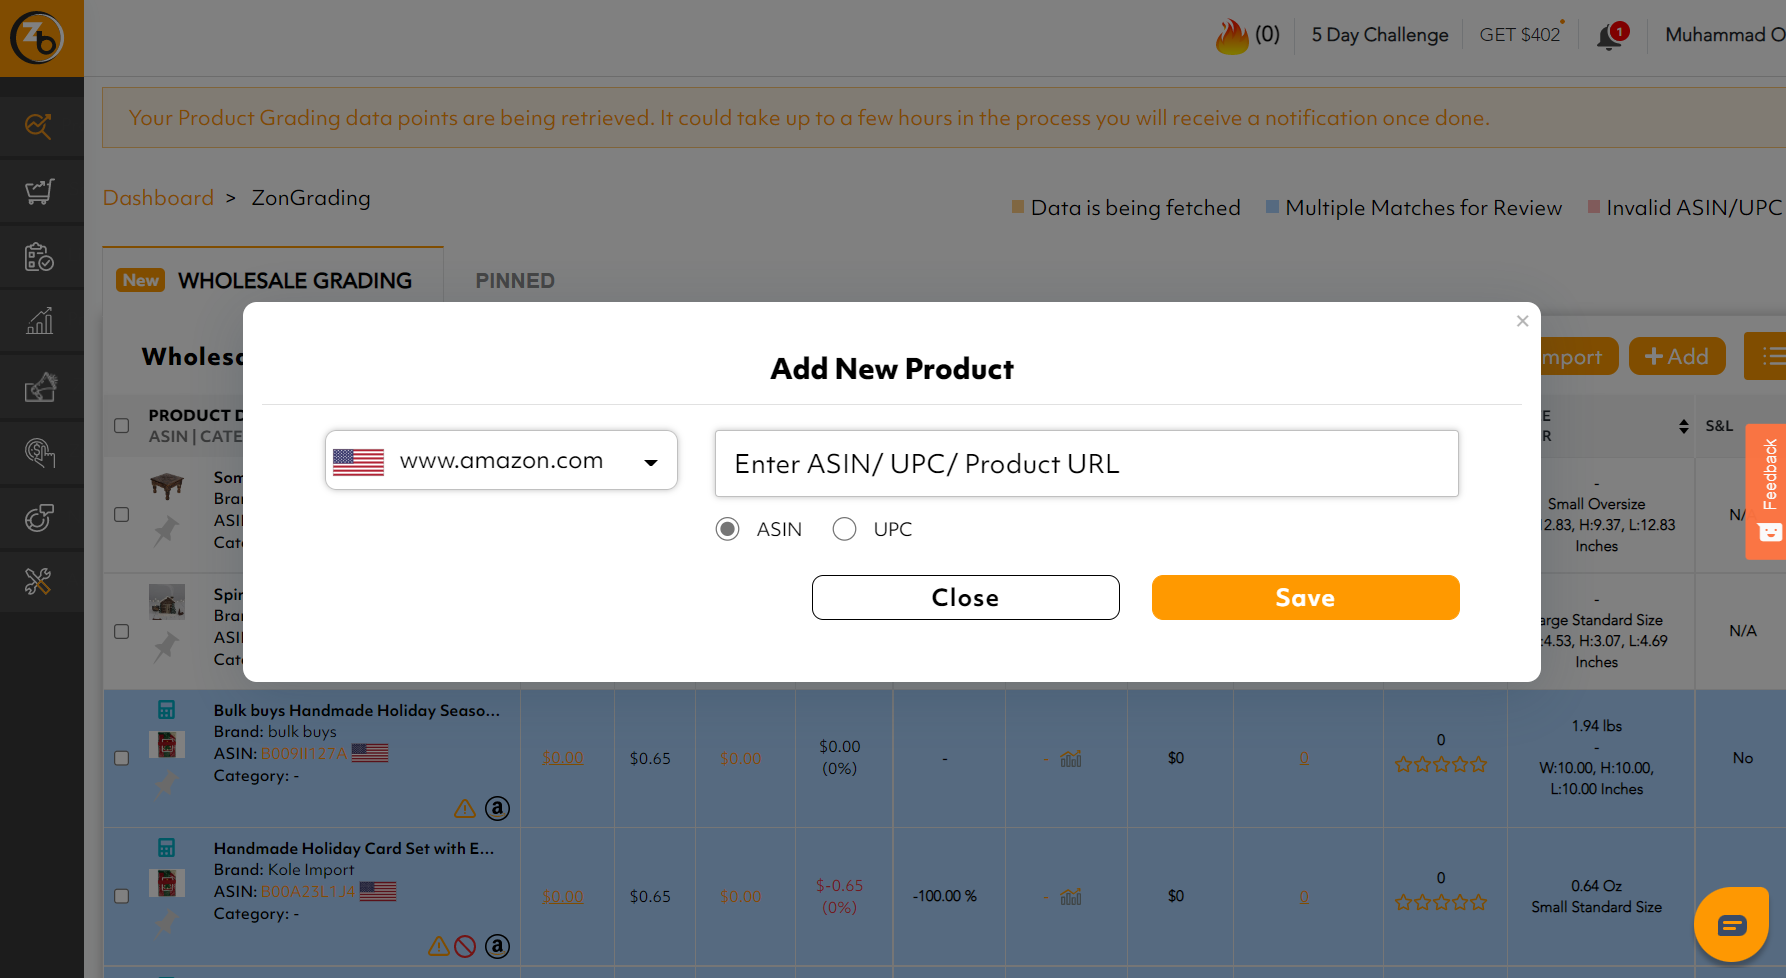
Task: Click the Save button in dialog
Action: [1305, 597]
